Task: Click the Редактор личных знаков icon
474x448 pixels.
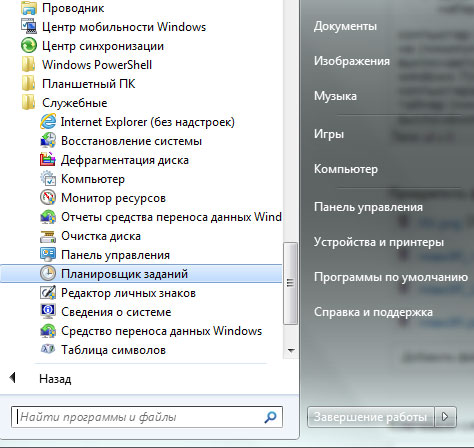Action: pos(48,293)
